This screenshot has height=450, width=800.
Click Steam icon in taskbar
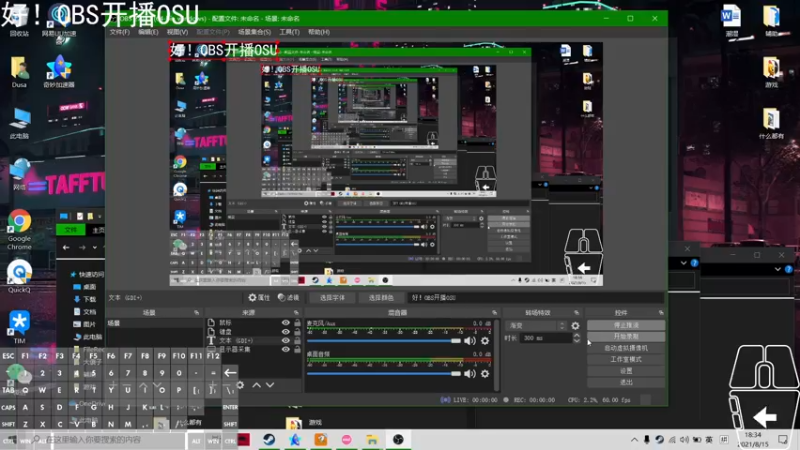pyautogui.click(x=269, y=439)
